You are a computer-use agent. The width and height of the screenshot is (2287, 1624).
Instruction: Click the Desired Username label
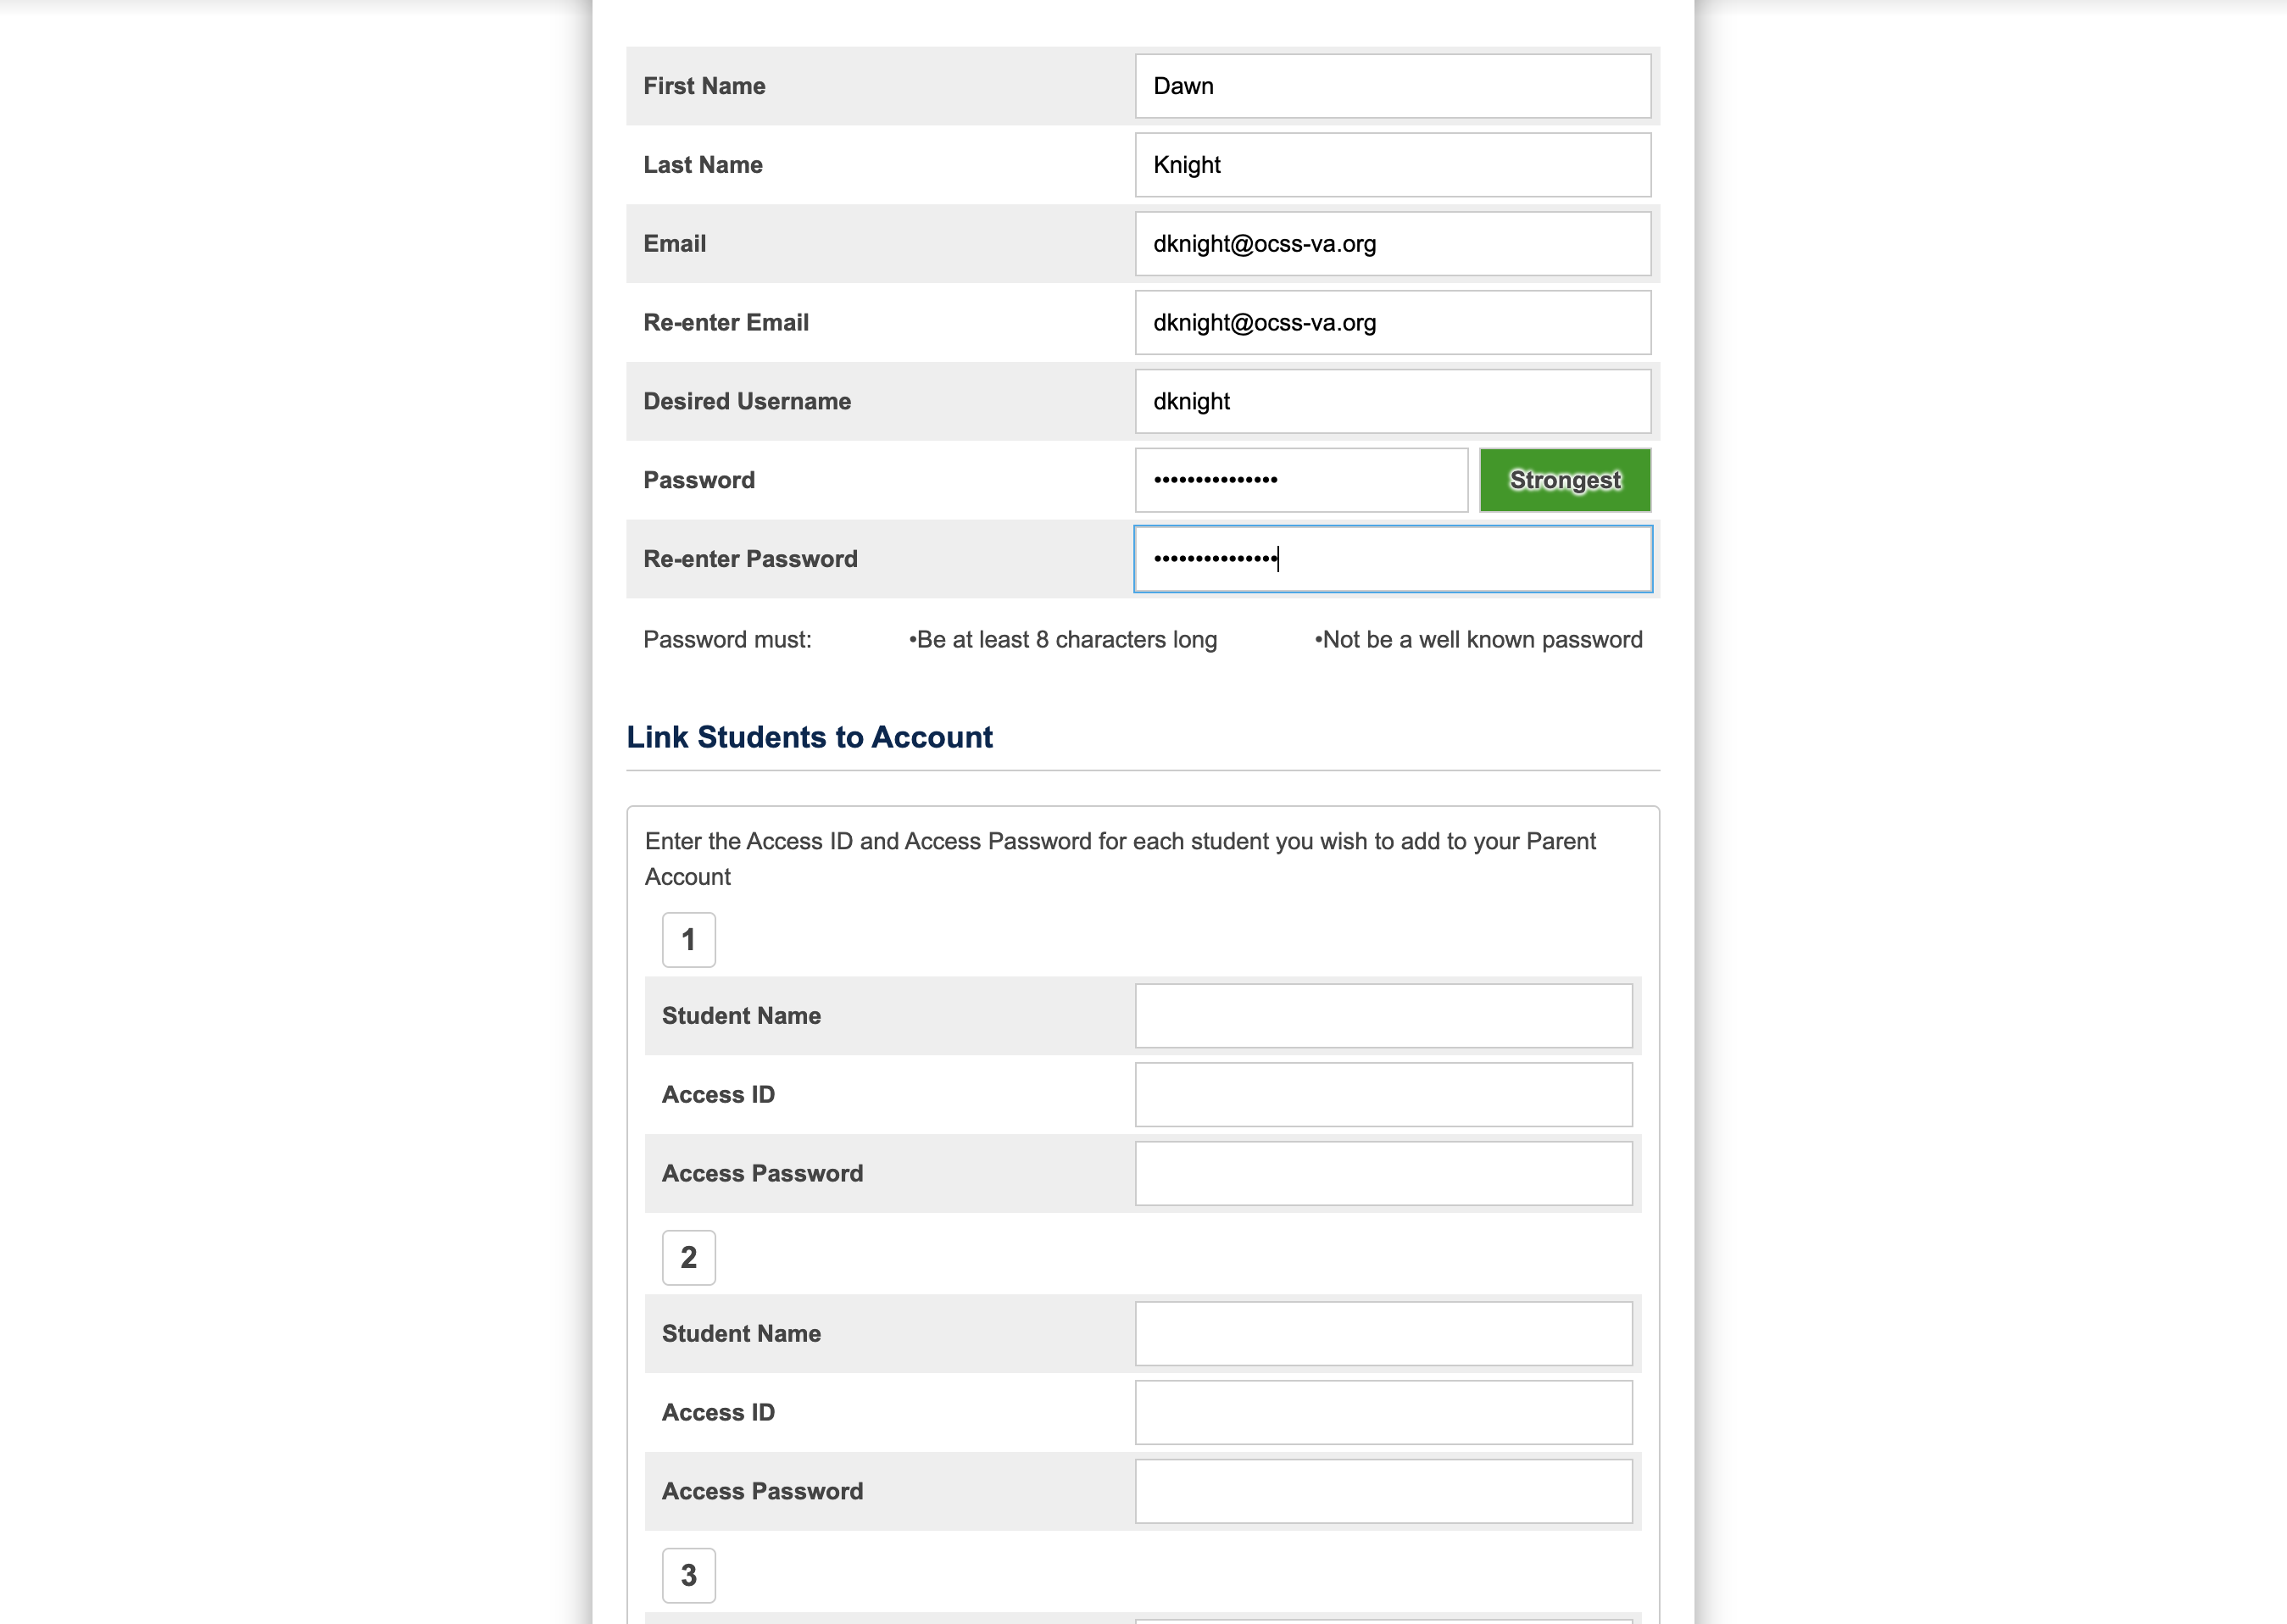(x=747, y=401)
